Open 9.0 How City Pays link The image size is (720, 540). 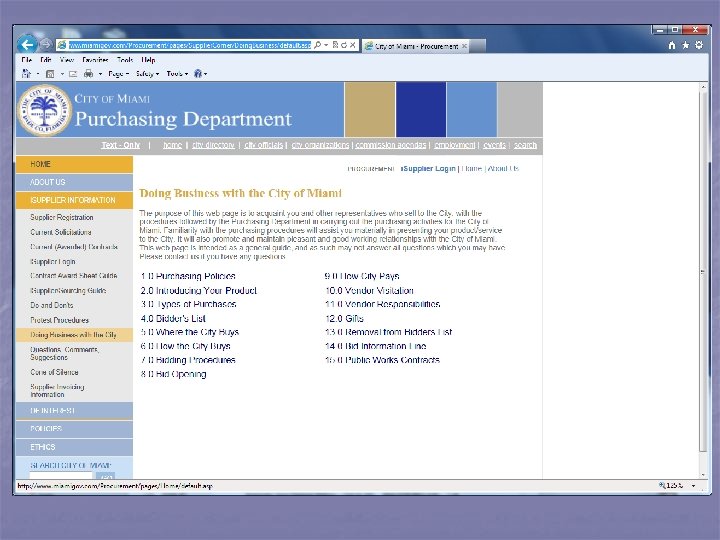pos(362,276)
